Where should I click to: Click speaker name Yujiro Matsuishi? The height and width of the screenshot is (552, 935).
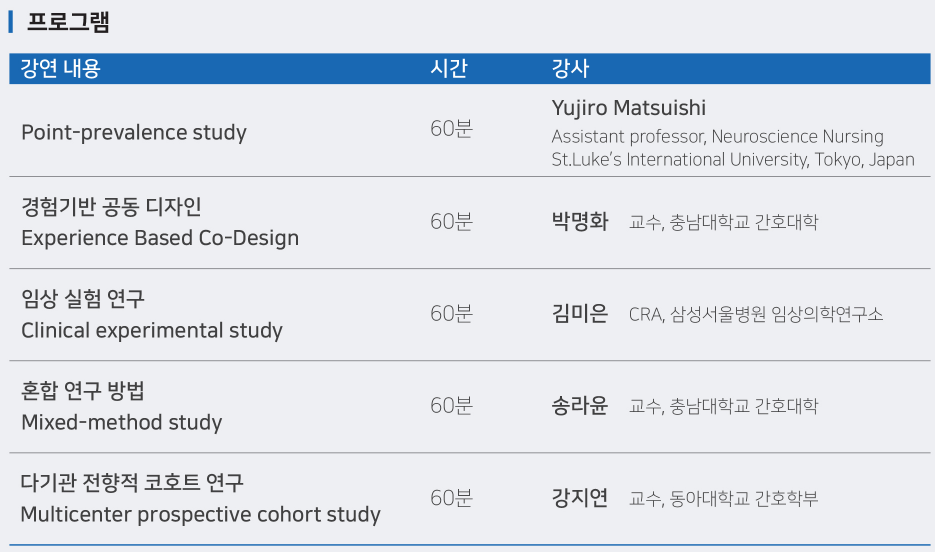click(x=628, y=108)
